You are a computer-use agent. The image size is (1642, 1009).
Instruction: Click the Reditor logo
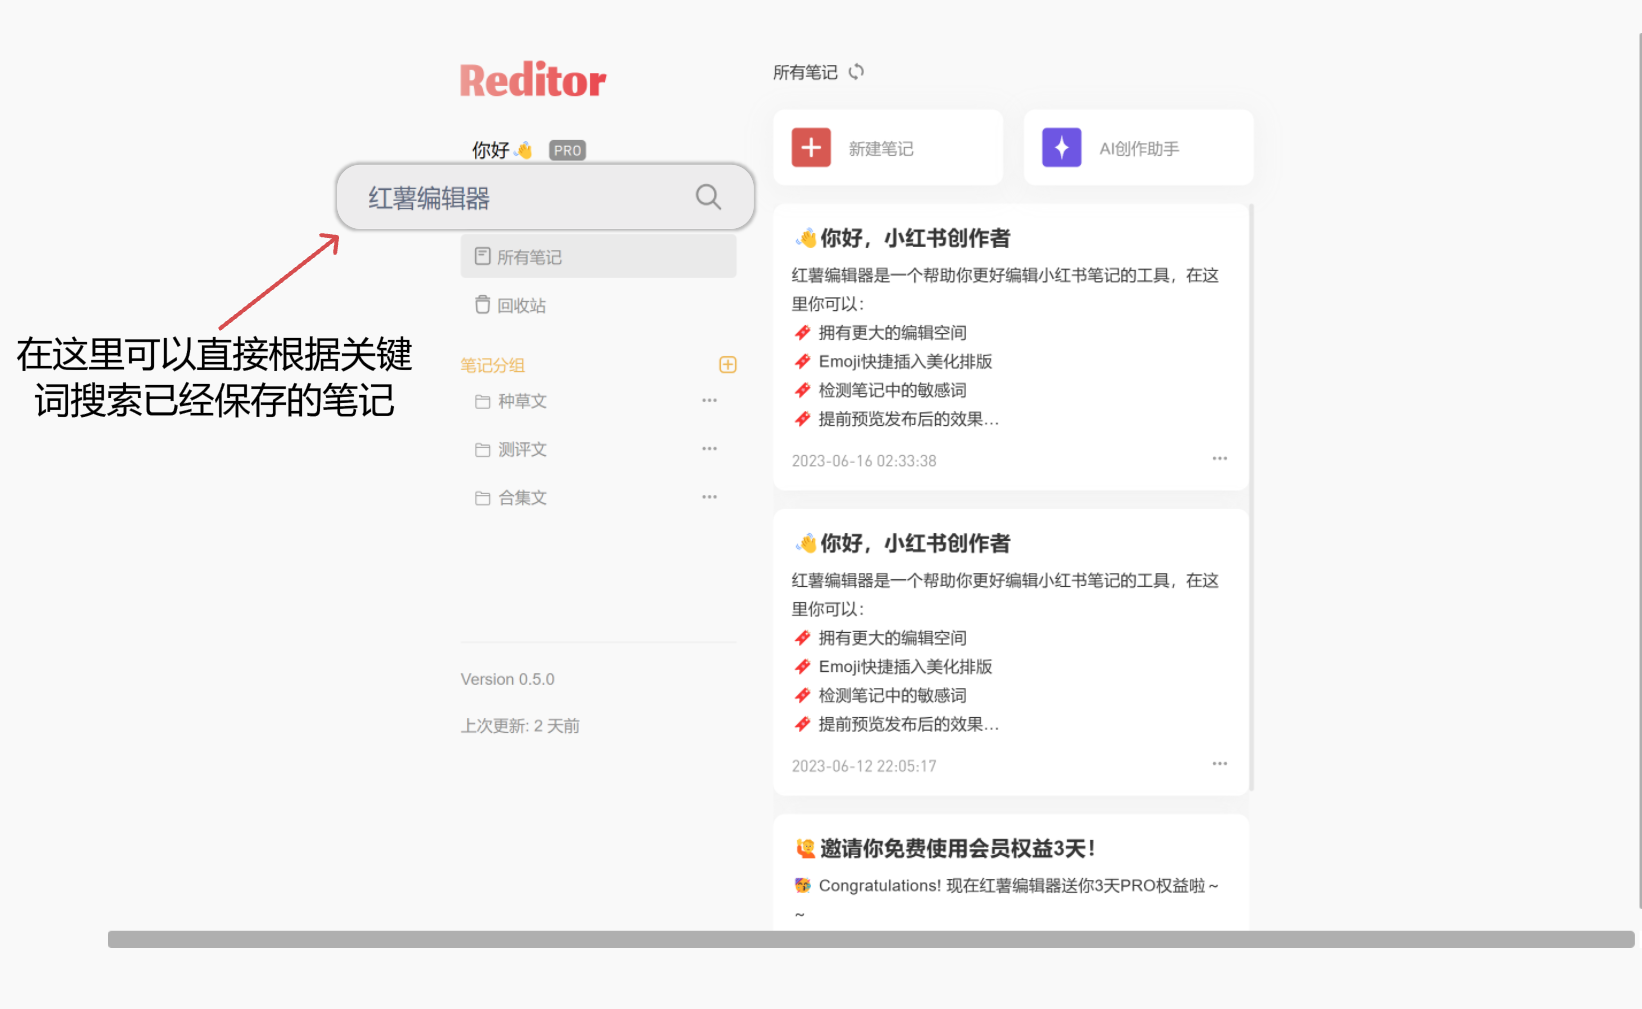533,80
